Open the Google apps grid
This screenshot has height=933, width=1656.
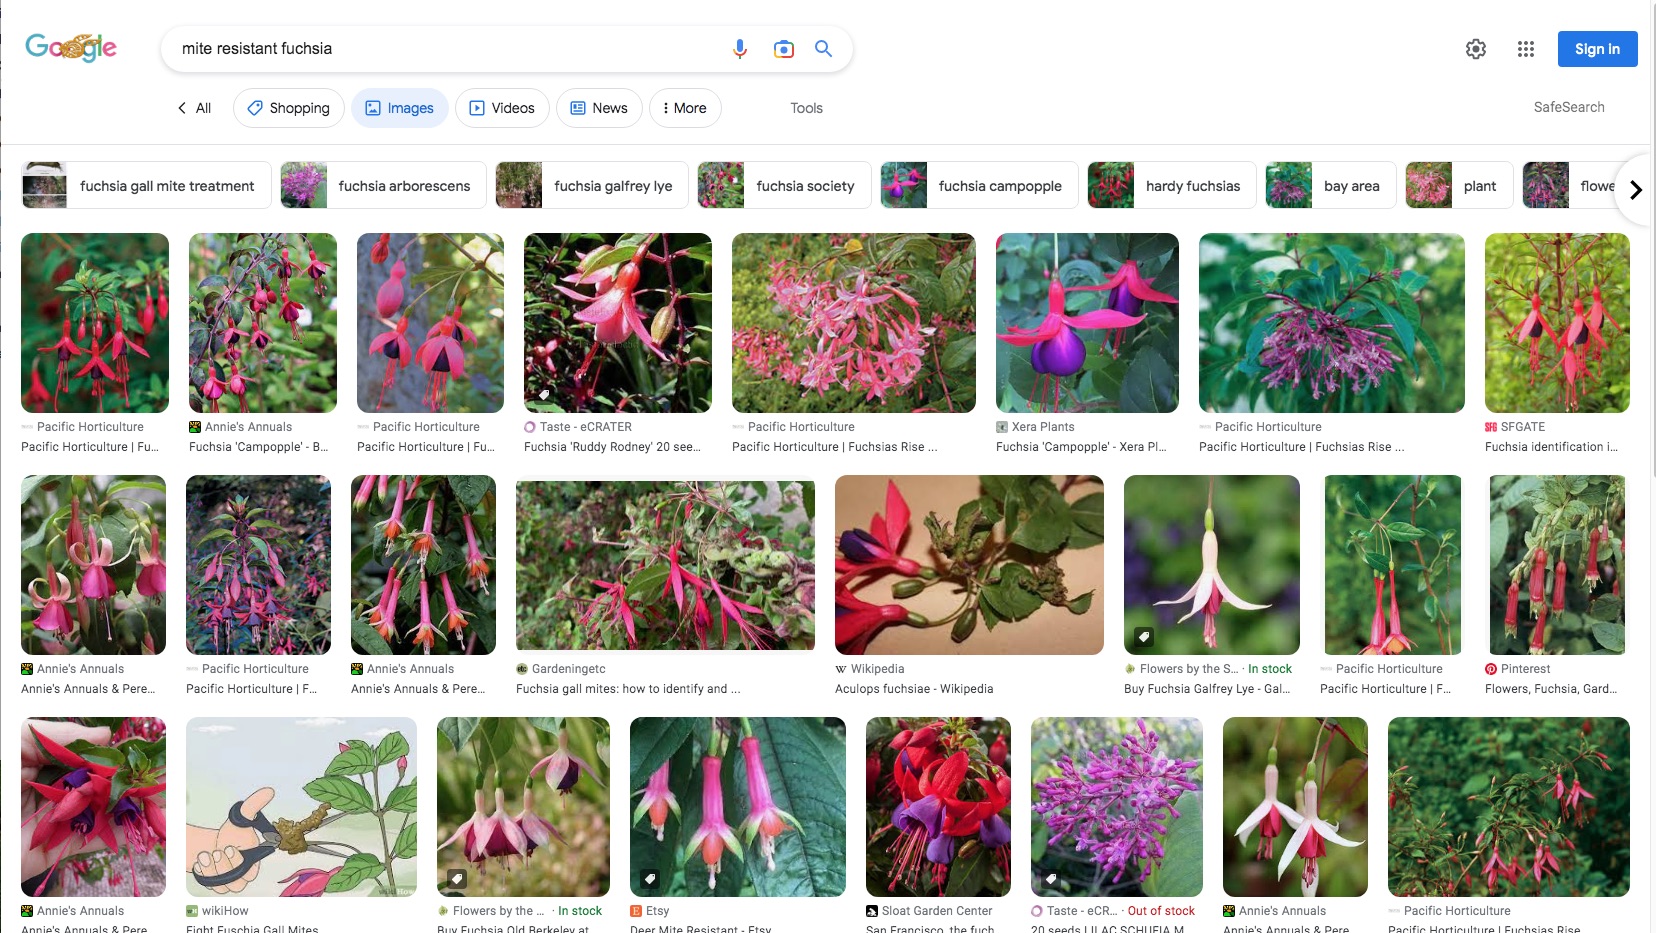(x=1525, y=49)
